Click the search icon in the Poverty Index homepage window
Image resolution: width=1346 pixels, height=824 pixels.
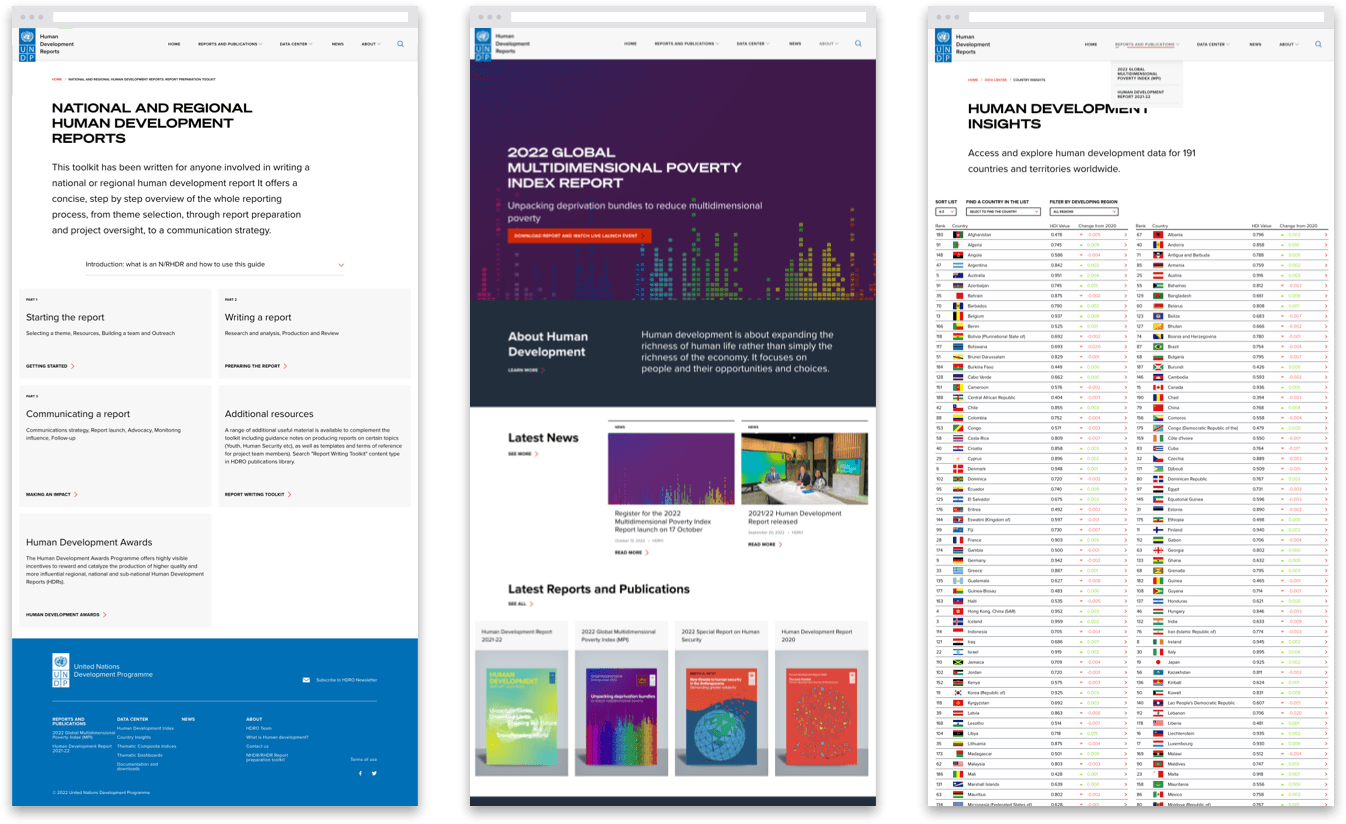coord(858,44)
